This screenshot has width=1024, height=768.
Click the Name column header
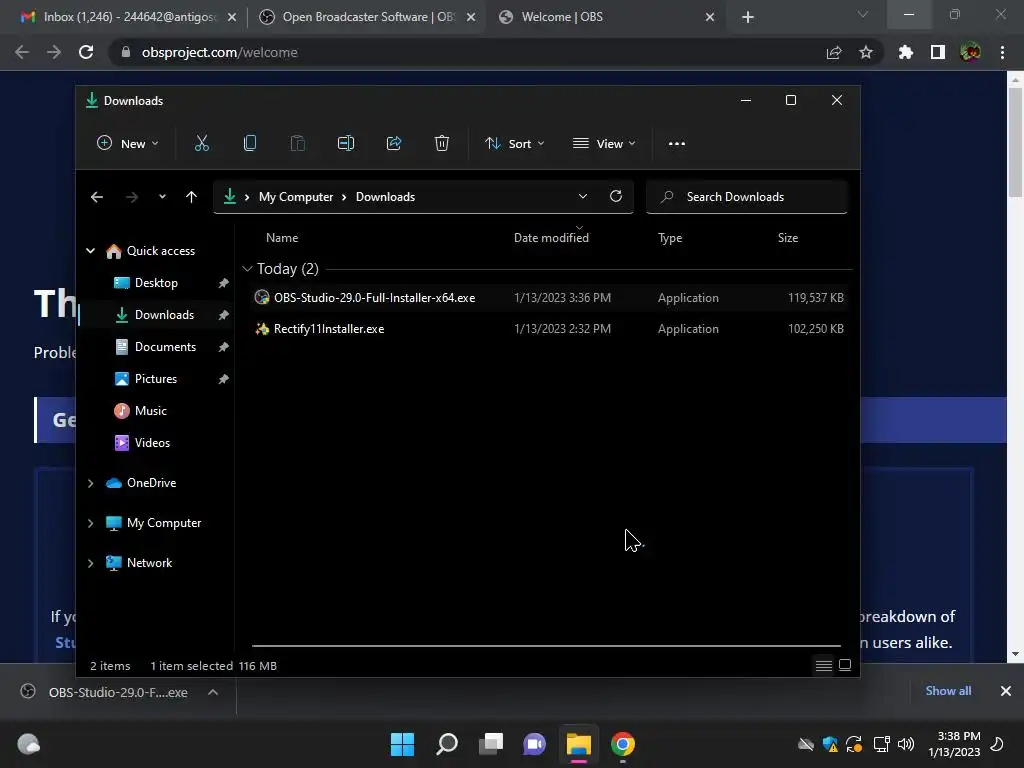[x=281, y=238]
